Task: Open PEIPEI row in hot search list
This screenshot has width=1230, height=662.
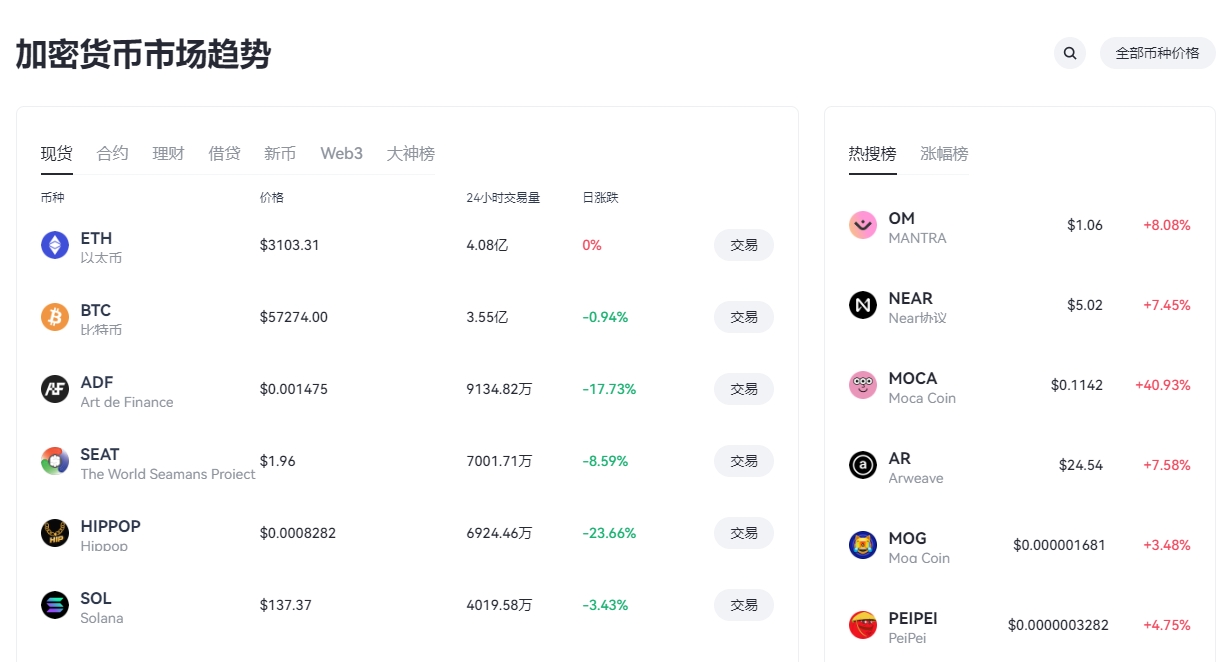Action: point(1019,625)
